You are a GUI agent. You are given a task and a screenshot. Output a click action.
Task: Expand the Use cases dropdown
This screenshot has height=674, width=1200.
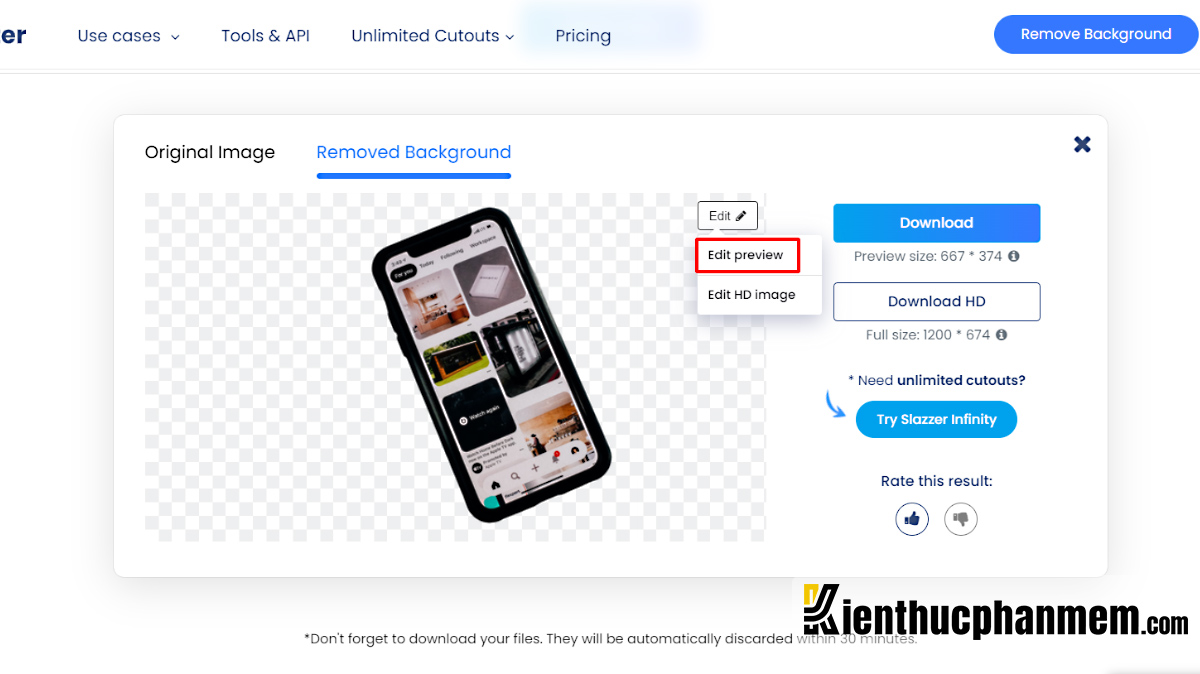pyautogui.click(x=128, y=36)
